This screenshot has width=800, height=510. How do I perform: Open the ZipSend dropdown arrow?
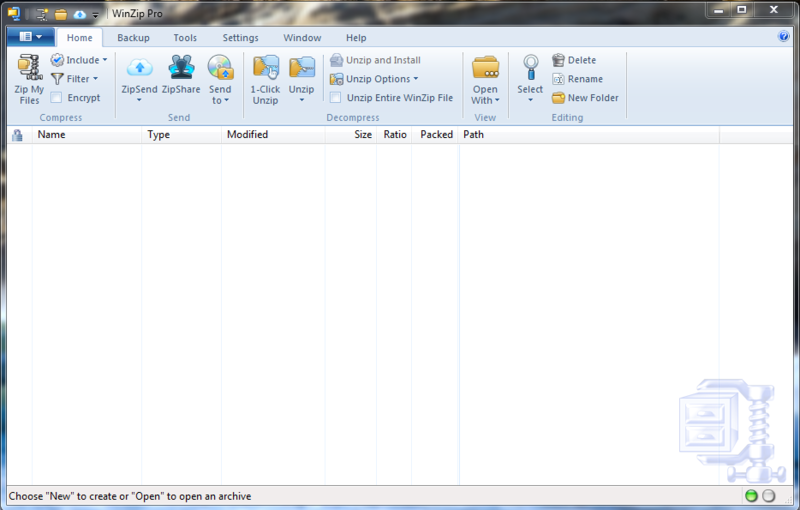pos(139,100)
